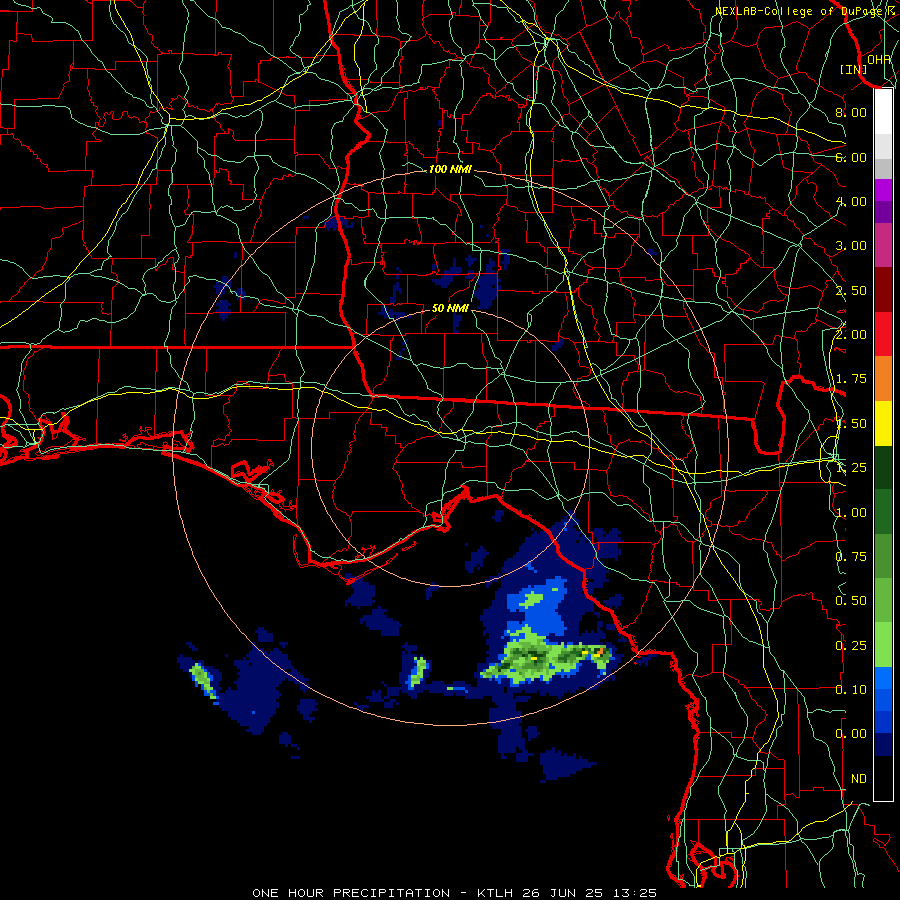
Task: Click the [IN] units label
Action: [853, 69]
